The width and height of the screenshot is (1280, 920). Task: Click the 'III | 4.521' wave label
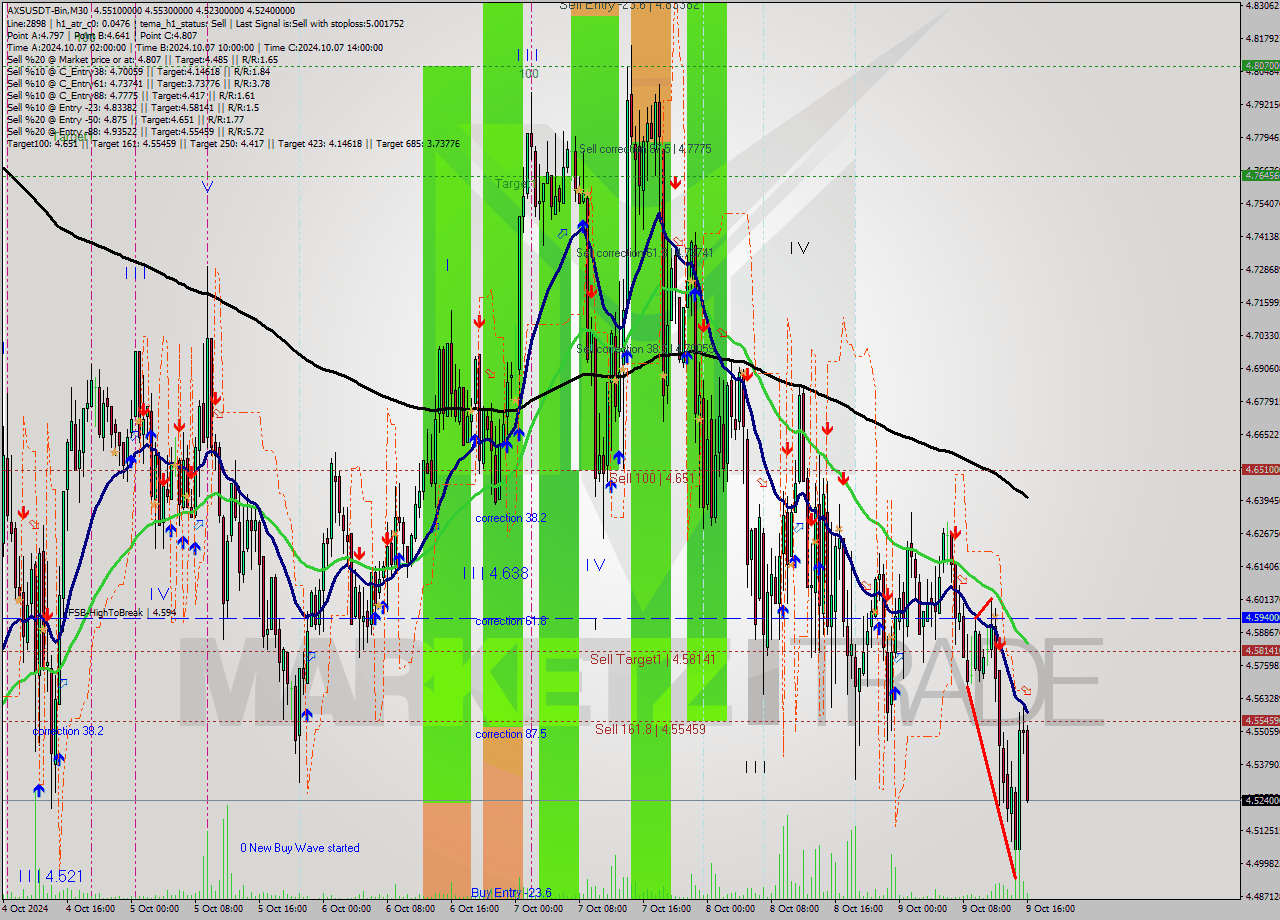50,876
